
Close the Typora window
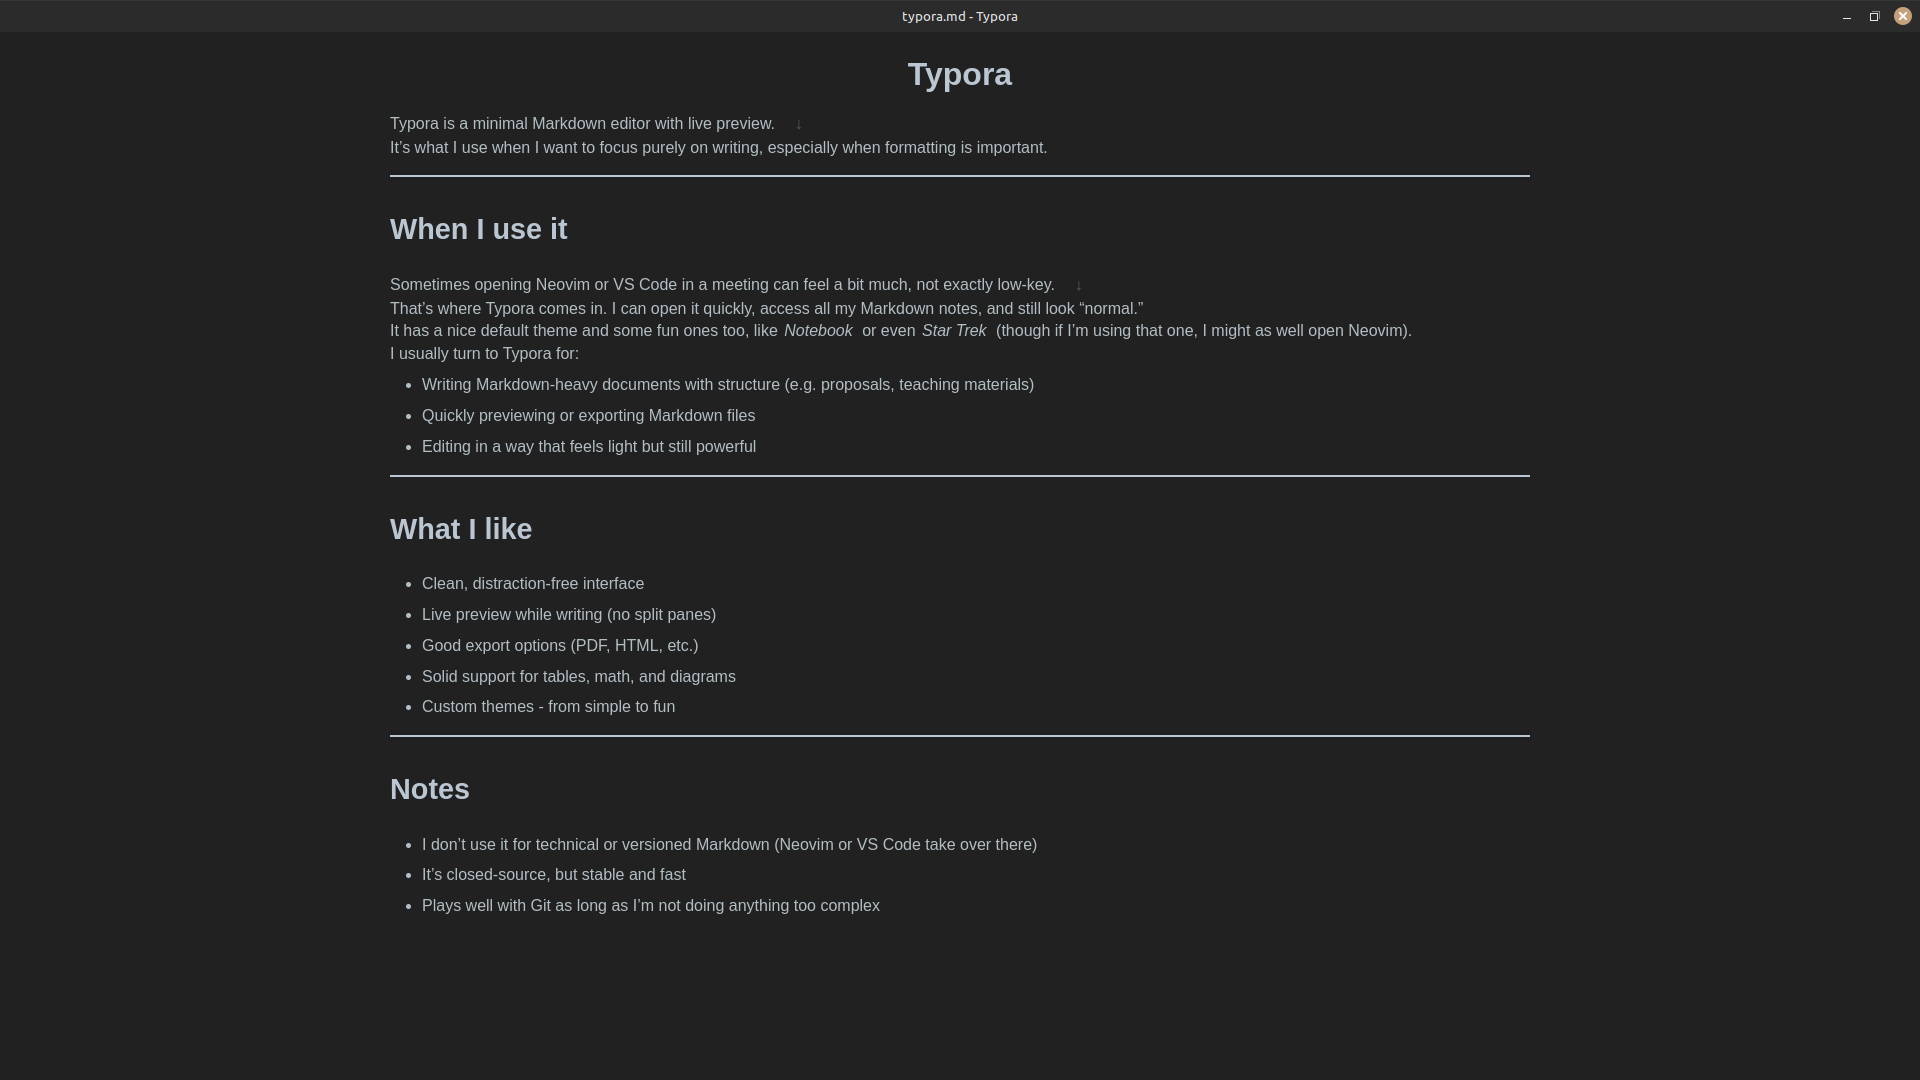[x=1902, y=17]
